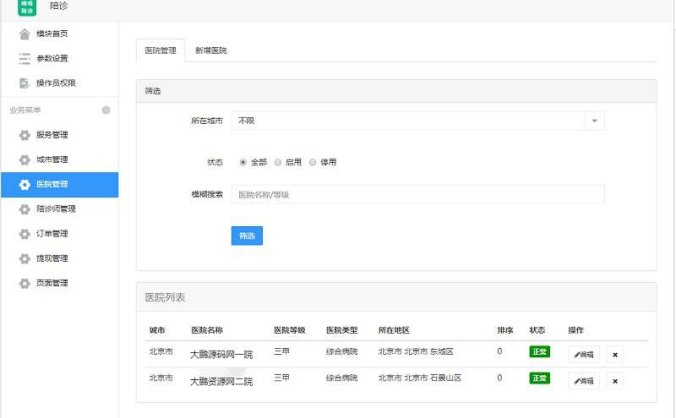676x418 pixels.
Task: Click the 医院等级 column header
Action: pos(290,331)
